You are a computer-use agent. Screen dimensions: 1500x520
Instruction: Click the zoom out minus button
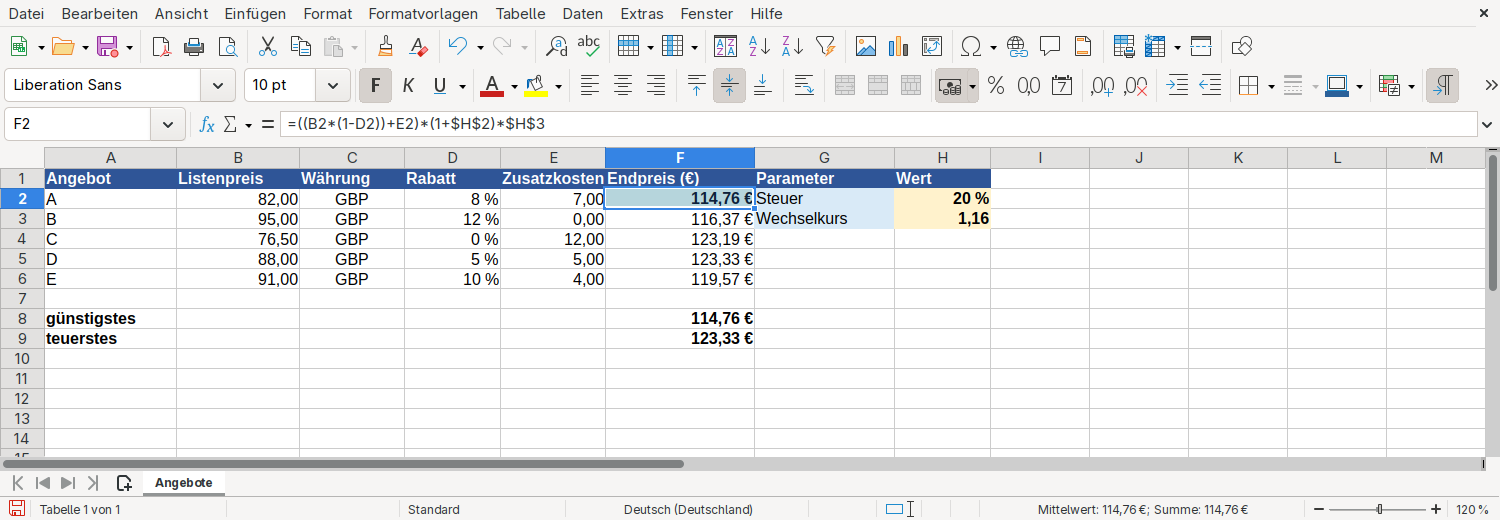[x=1319, y=509]
